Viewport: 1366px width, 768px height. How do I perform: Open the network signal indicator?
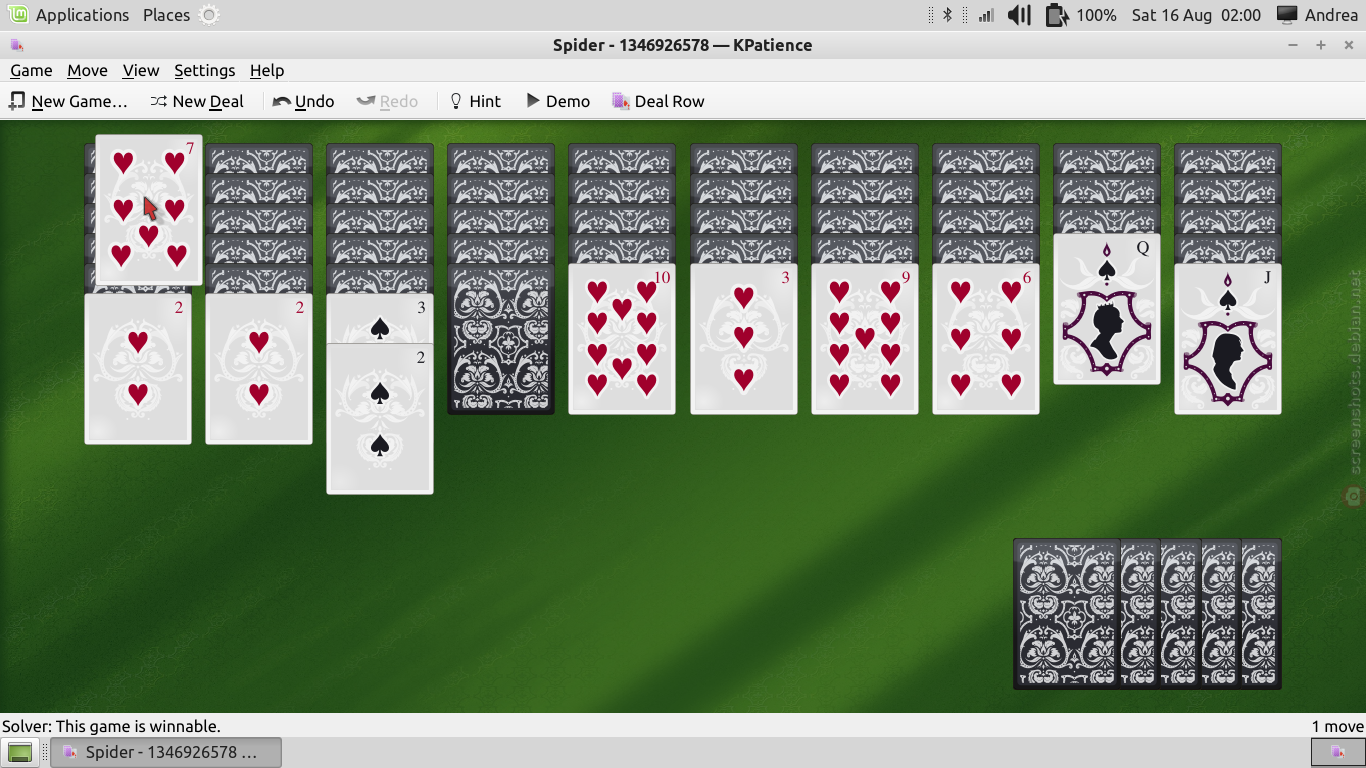click(x=986, y=15)
